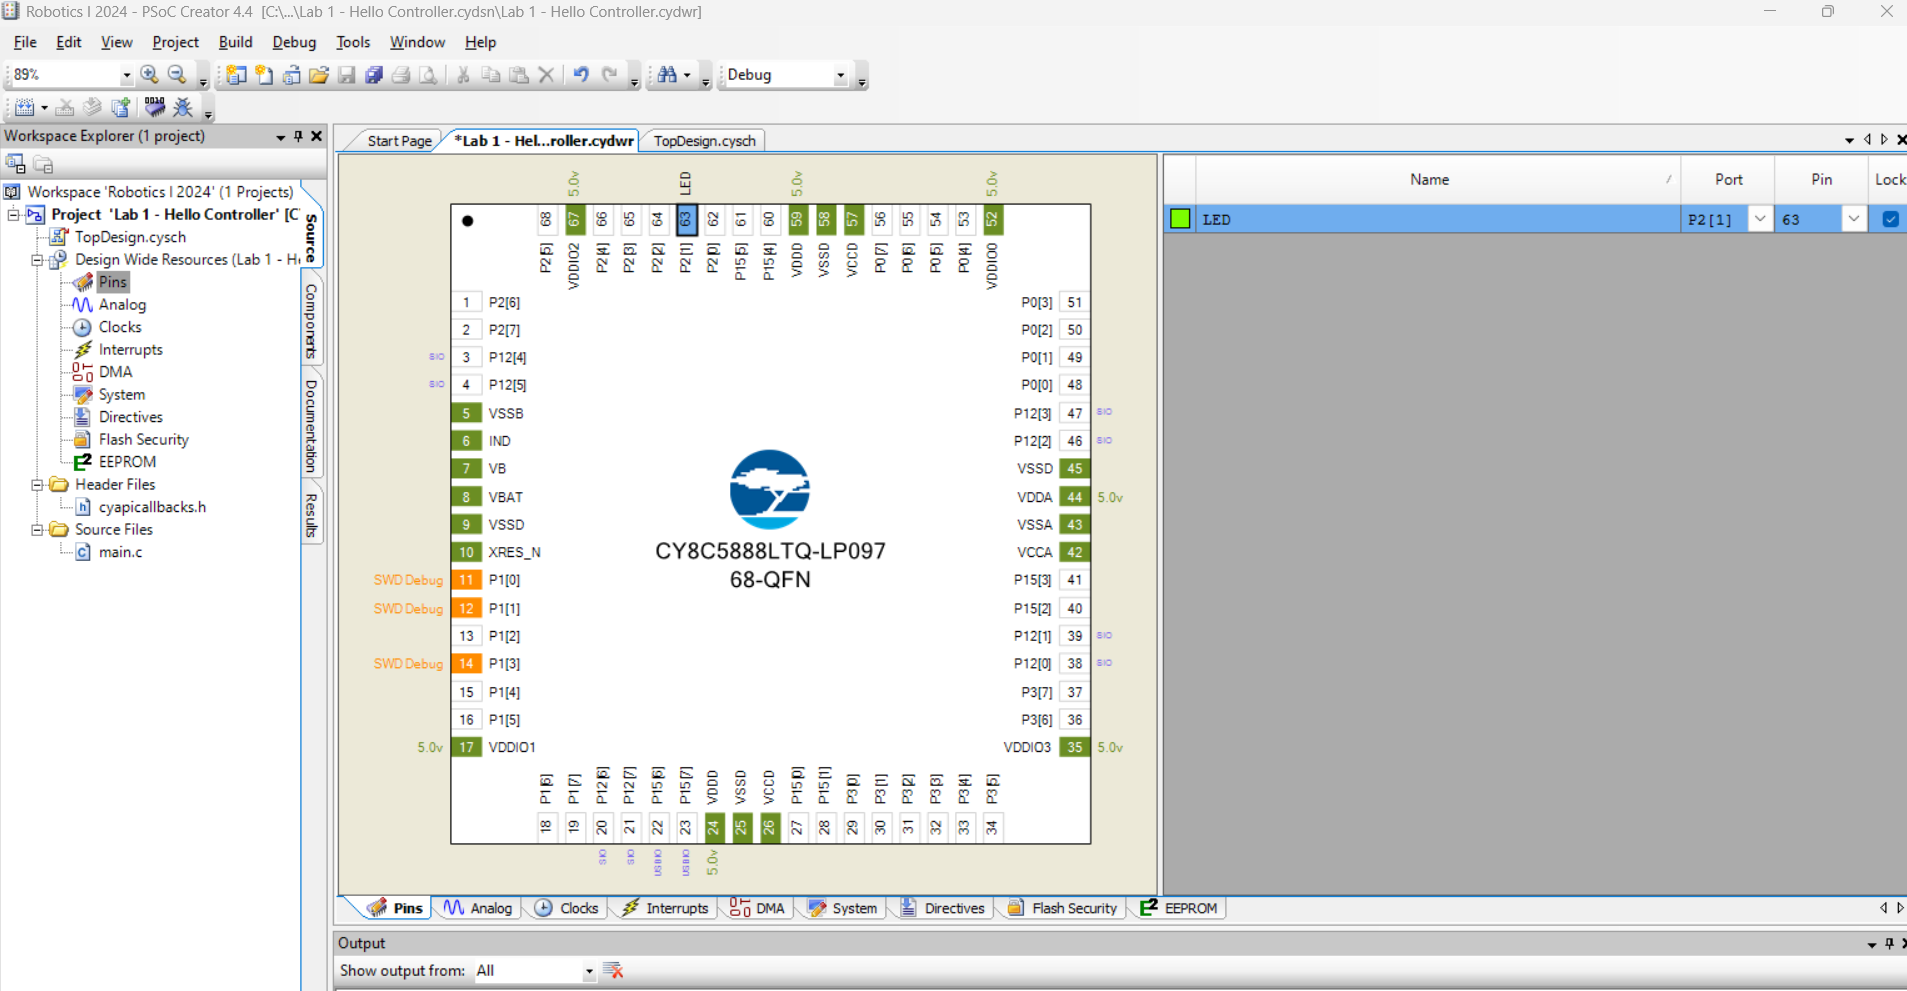Open the Project menu
This screenshot has height=991, width=1907.
pos(175,42)
